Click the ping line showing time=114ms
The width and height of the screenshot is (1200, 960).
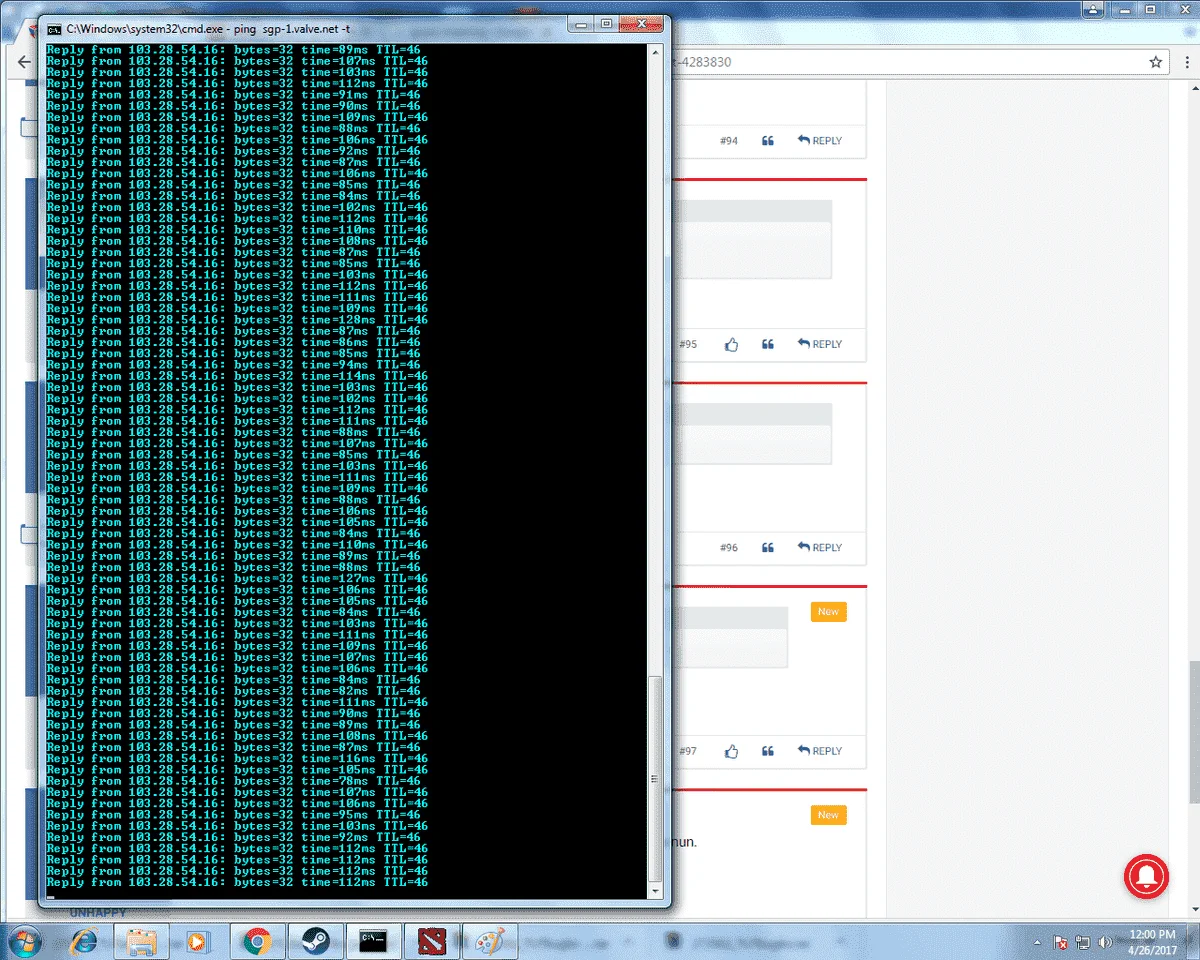tap(237, 376)
